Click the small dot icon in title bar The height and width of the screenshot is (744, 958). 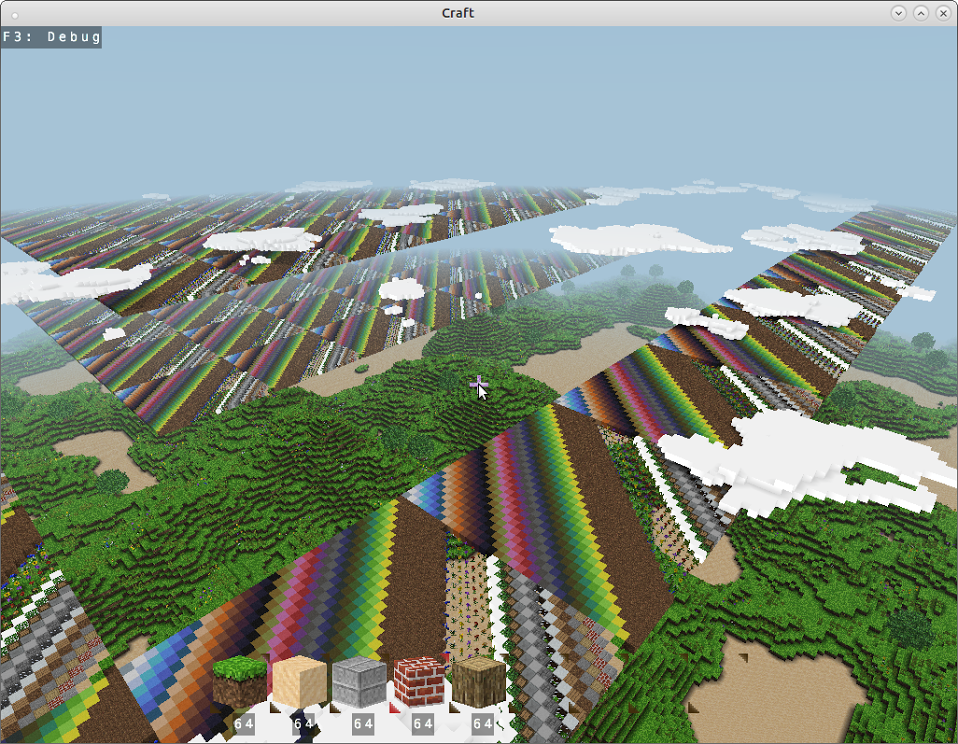tap(15, 15)
